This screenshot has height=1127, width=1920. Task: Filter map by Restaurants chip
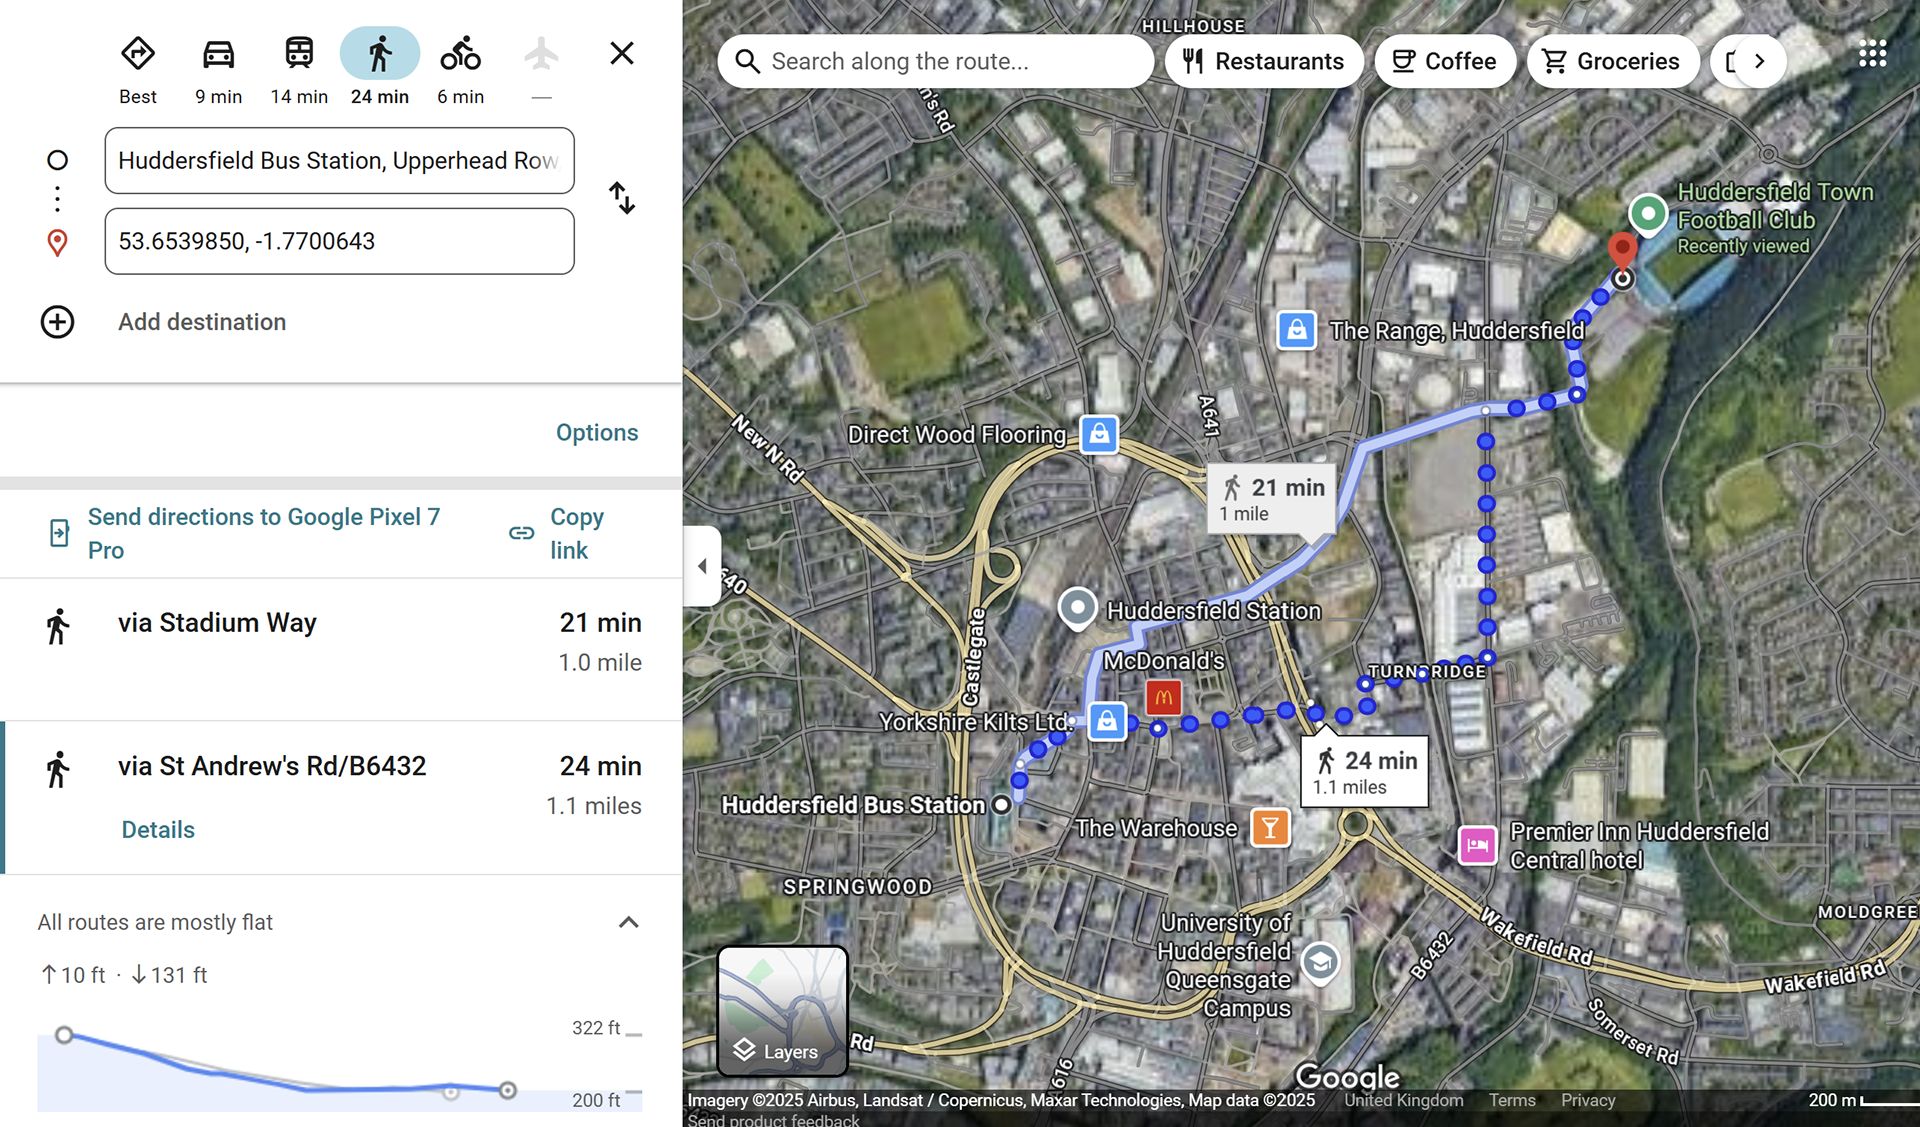(1263, 61)
